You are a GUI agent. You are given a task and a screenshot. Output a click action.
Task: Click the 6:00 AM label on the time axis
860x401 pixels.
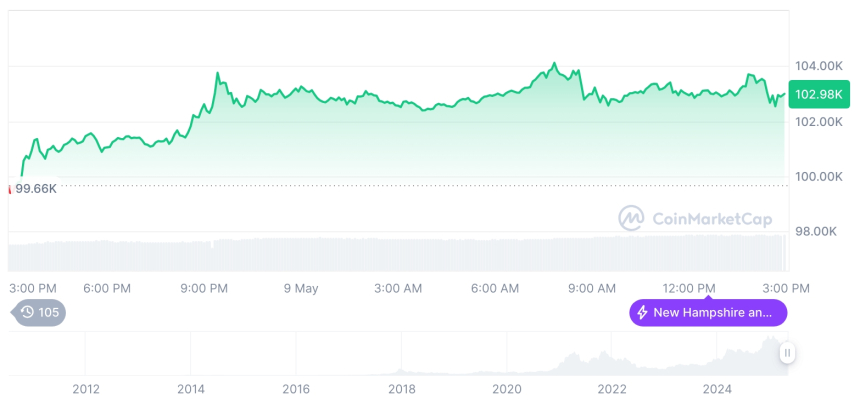(x=495, y=288)
